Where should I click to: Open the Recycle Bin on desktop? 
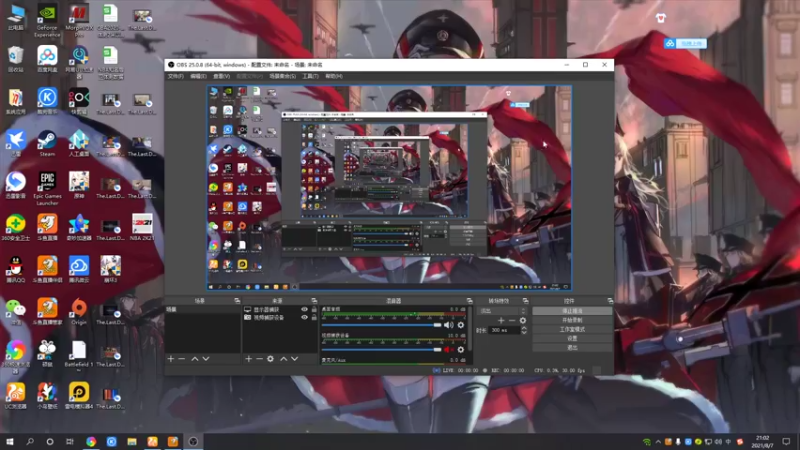[16, 59]
